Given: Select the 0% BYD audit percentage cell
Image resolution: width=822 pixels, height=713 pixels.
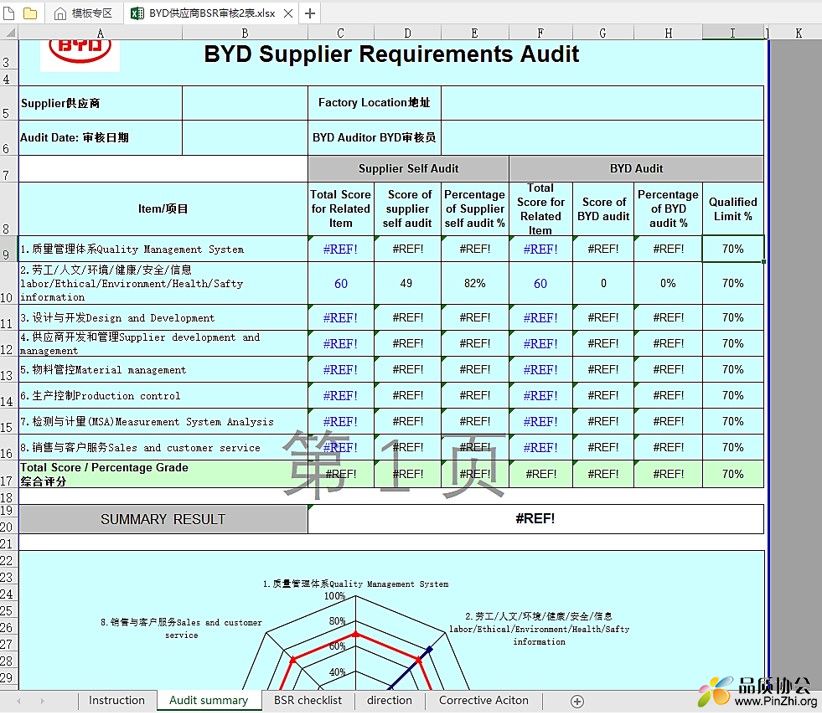Looking at the screenshot, I should [x=668, y=284].
